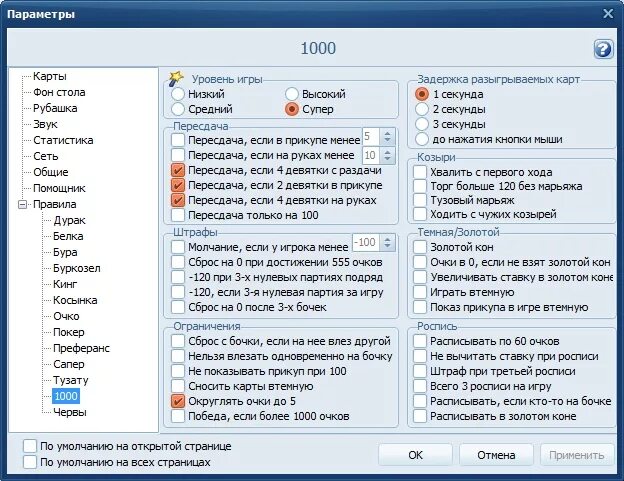Check По умолчанию на всех страницах
The image size is (624, 481).
click(30, 462)
